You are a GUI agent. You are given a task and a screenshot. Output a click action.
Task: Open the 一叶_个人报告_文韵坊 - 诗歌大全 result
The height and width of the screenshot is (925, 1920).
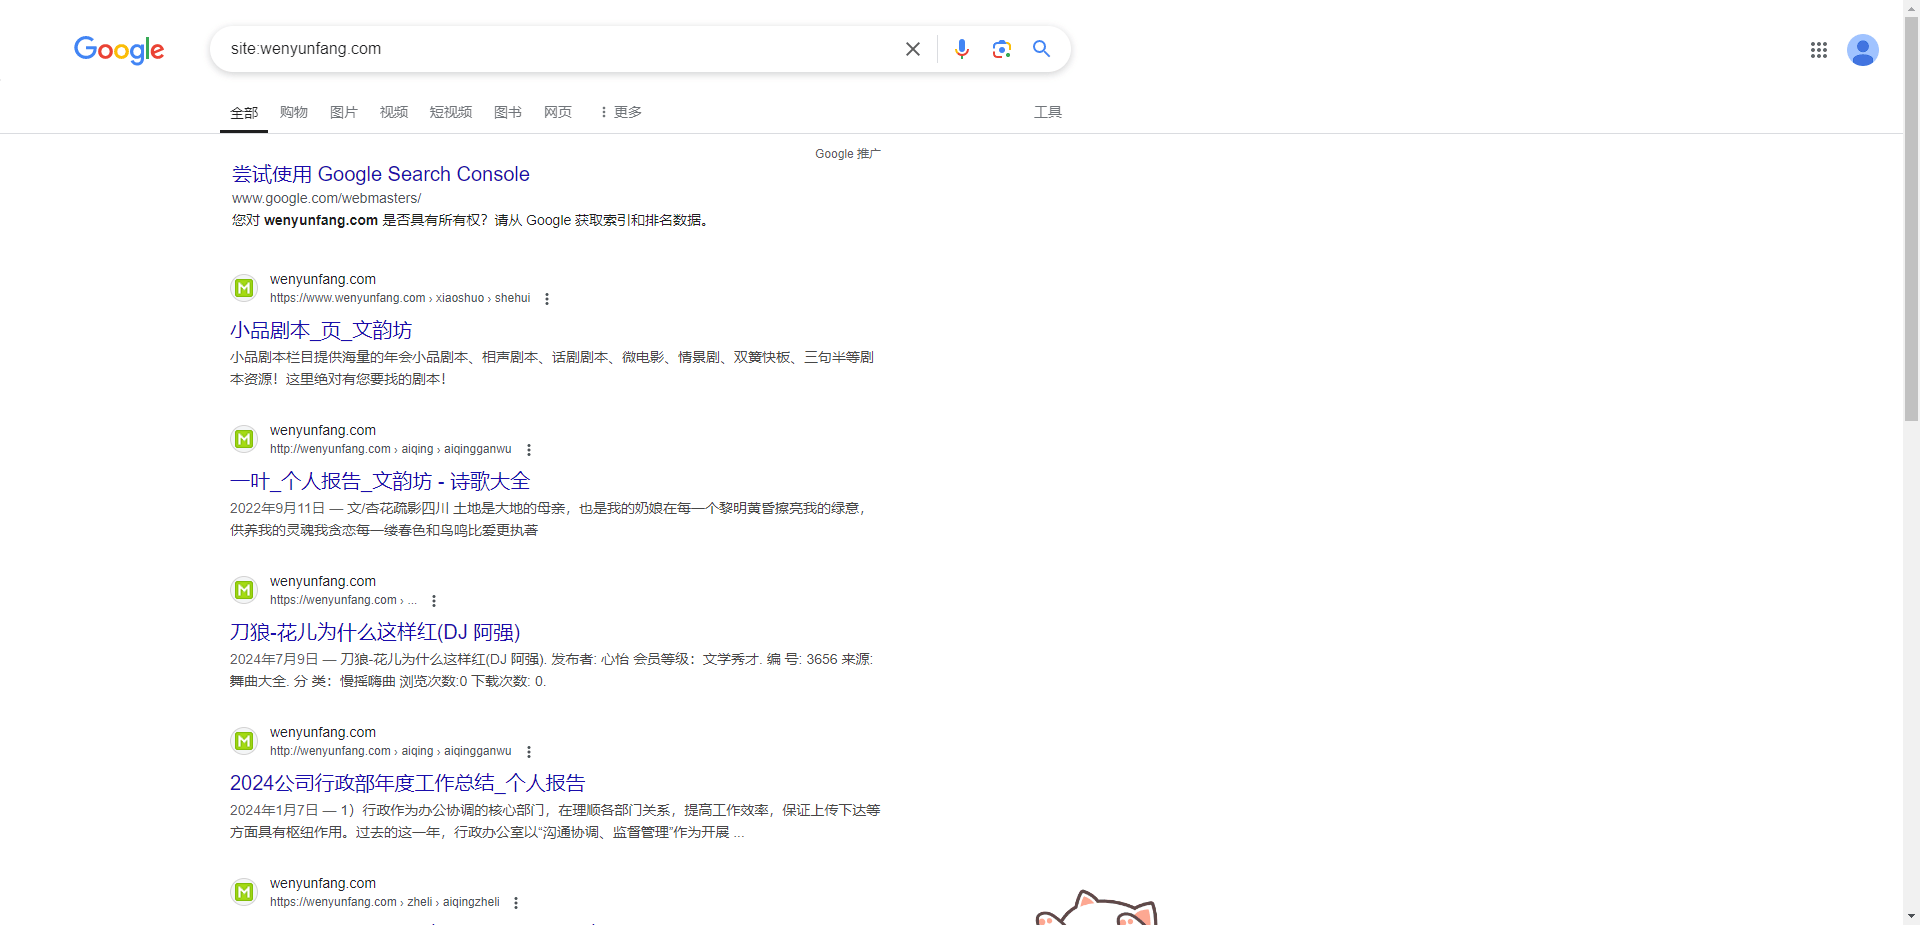[380, 481]
